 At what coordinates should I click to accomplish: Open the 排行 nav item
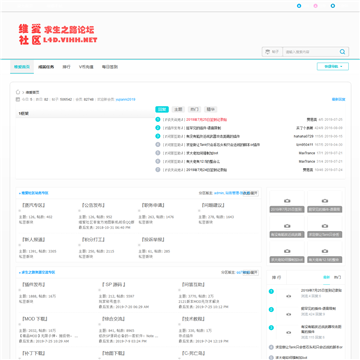(67, 67)
